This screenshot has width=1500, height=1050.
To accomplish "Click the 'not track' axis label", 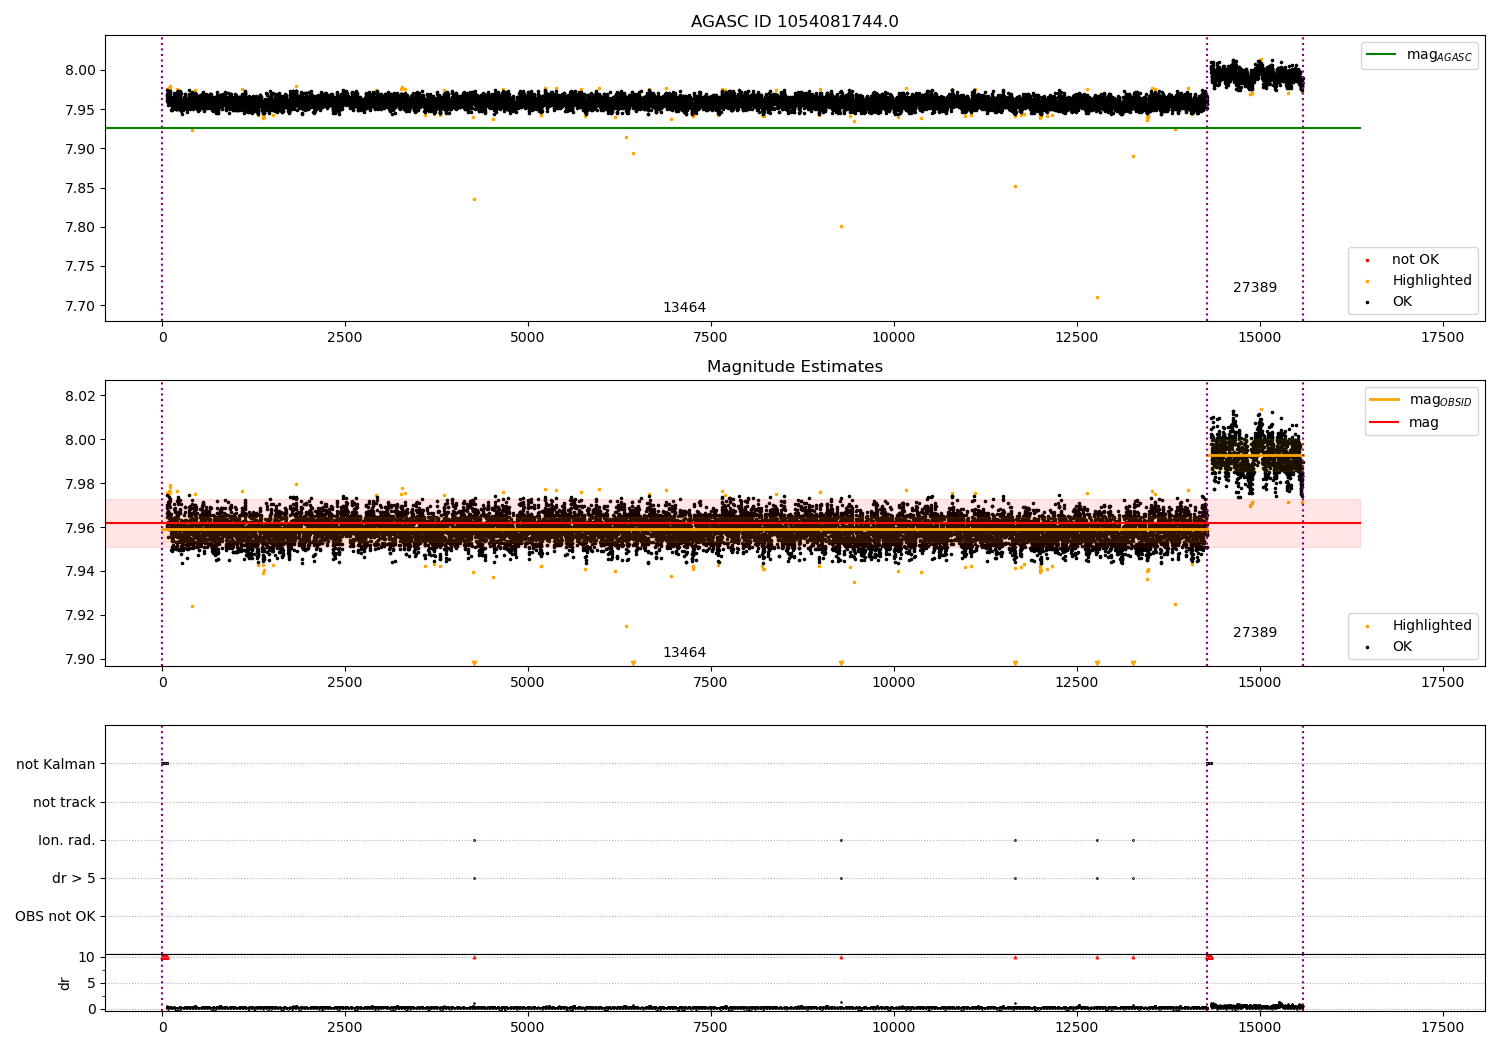I will (x=64, y=802).
